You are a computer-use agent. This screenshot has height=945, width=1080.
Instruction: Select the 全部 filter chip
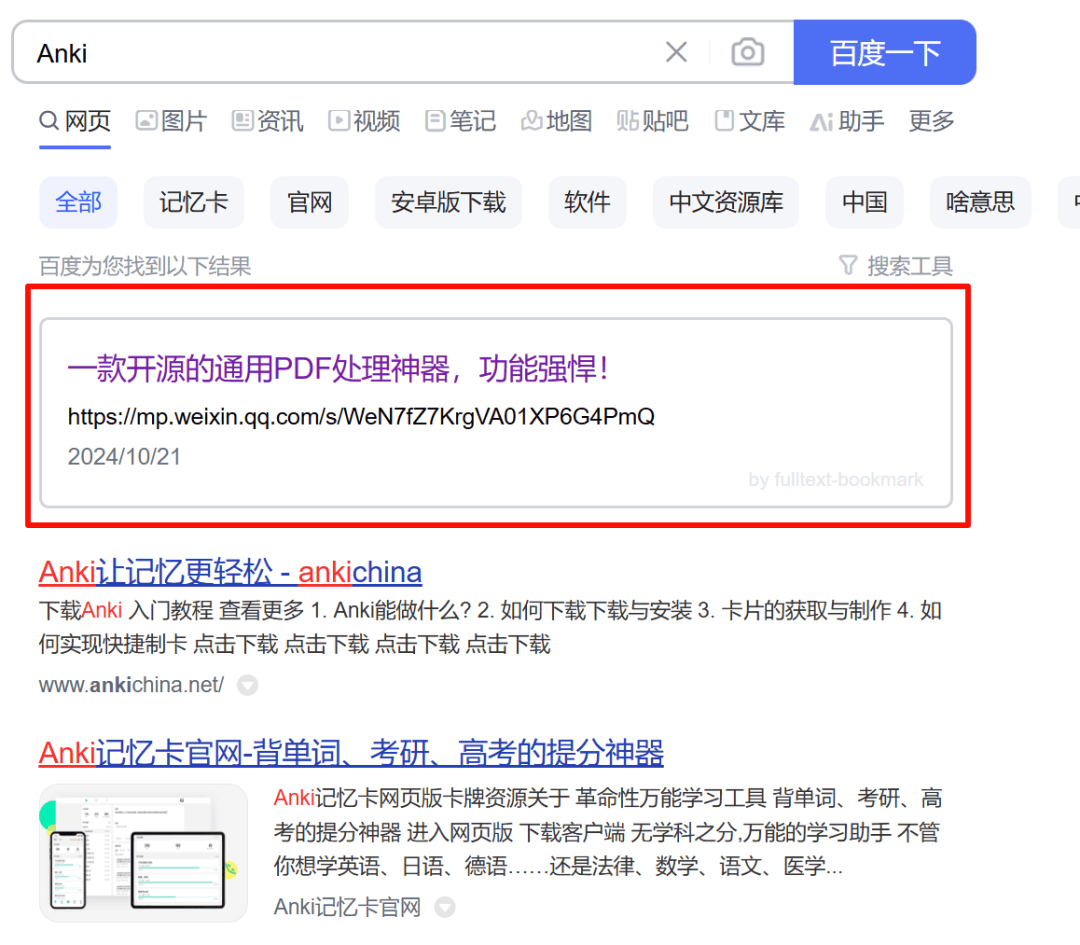pyautogui.click(x=79, y=202)
